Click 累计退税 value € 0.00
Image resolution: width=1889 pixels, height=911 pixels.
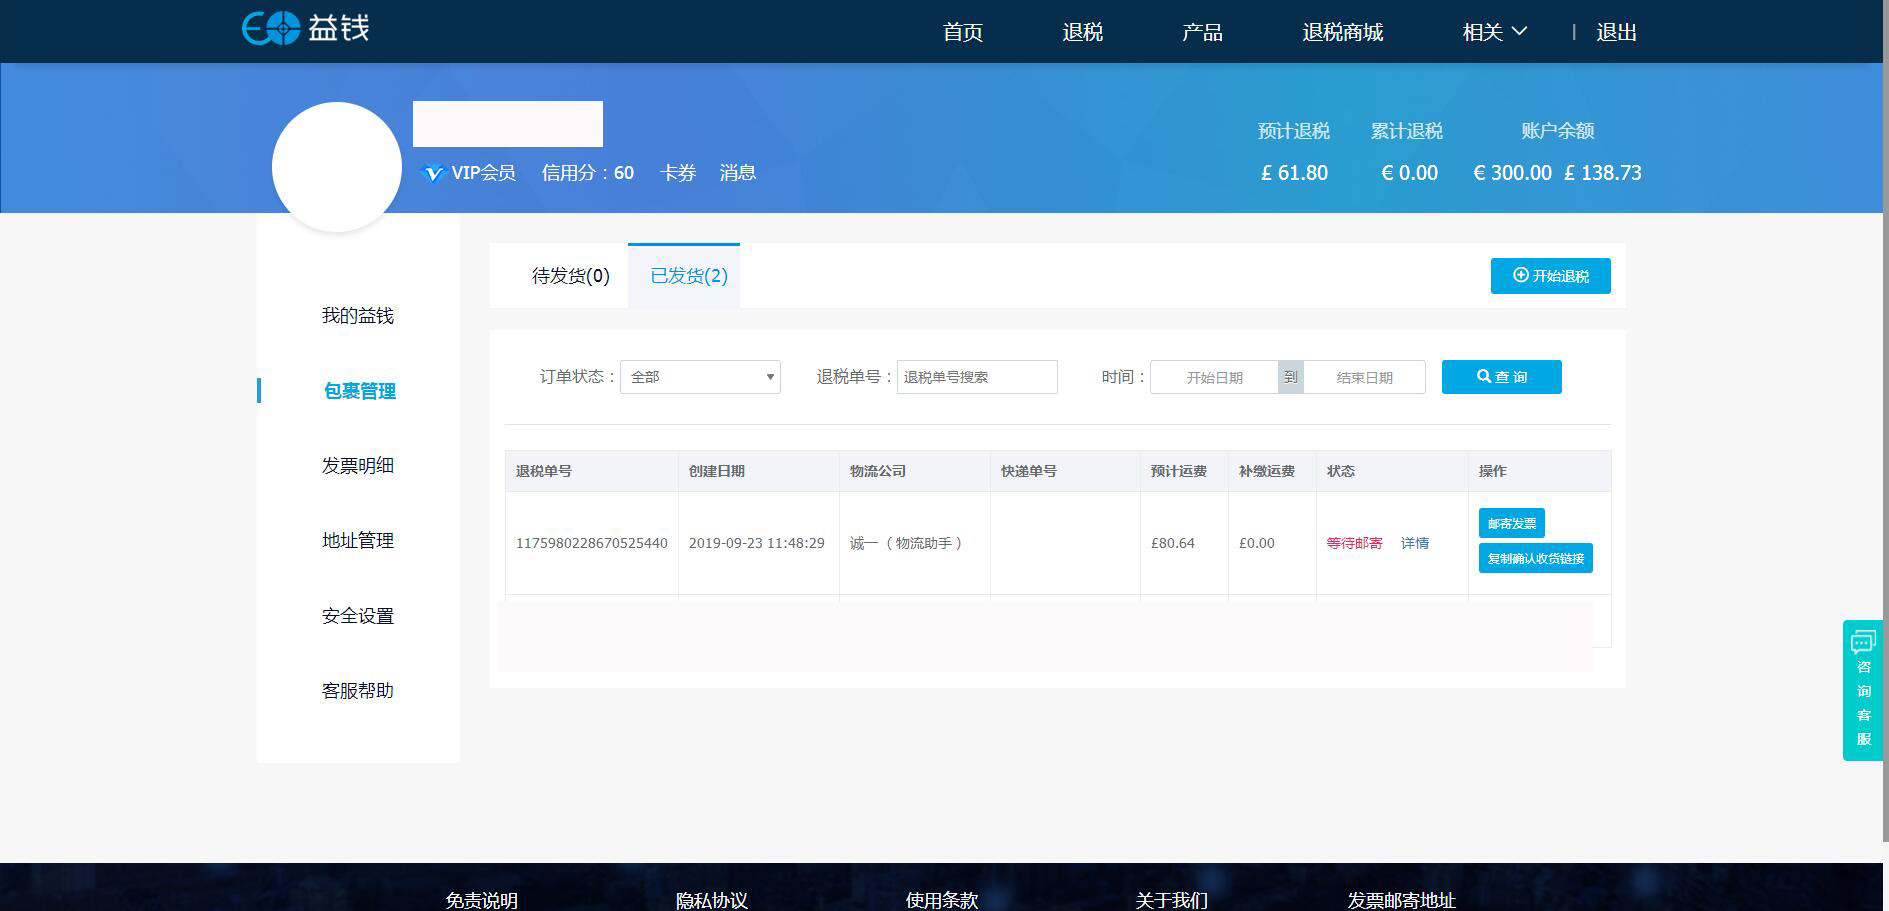[1410, 173]
